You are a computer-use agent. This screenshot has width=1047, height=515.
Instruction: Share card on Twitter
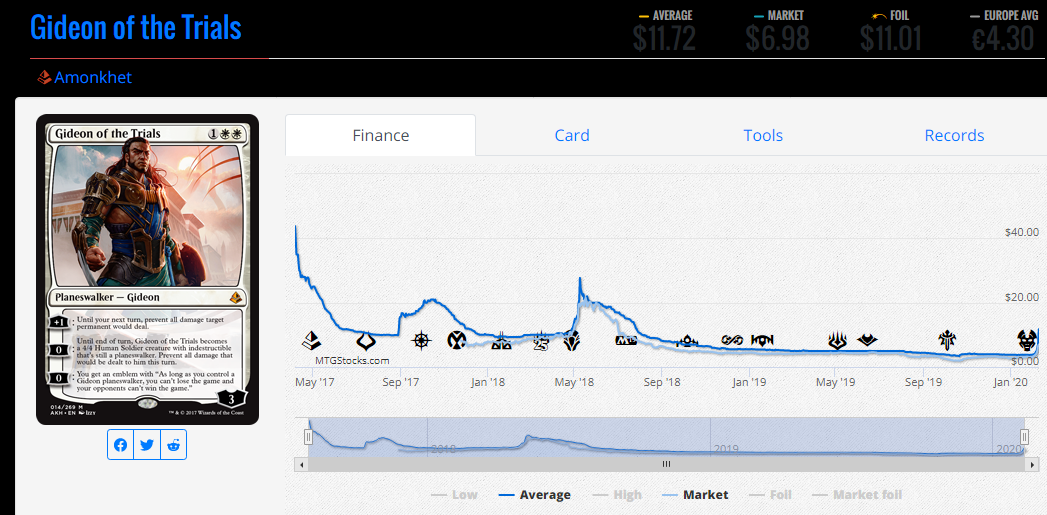point(147,445)
